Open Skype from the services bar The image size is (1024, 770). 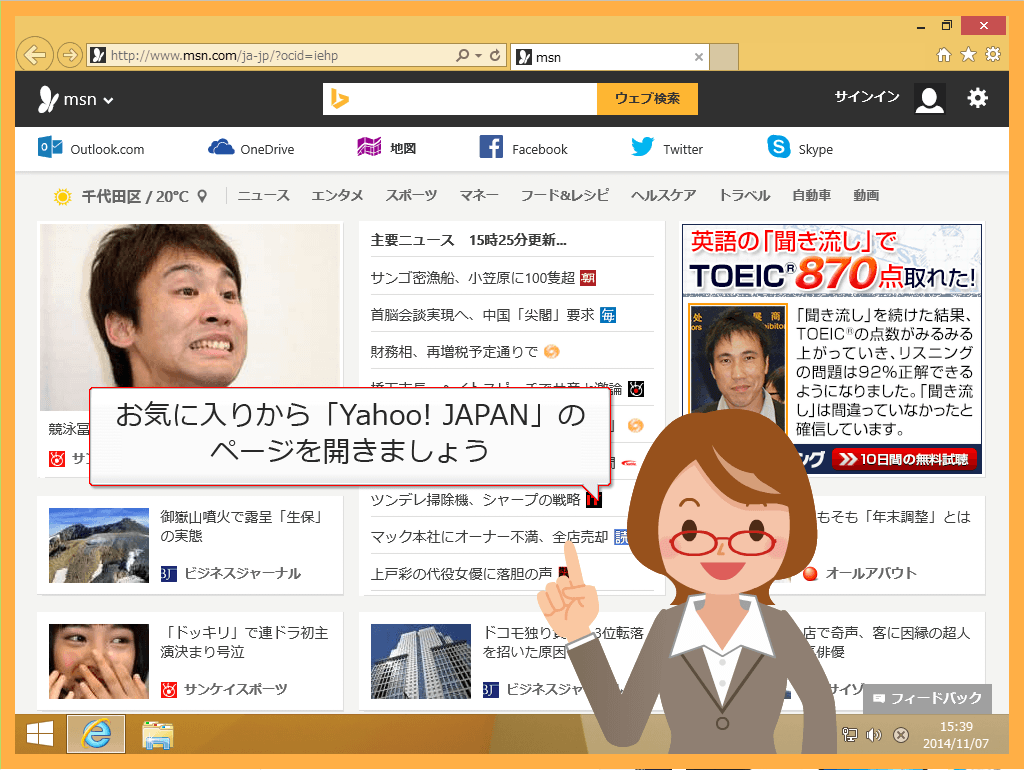(800, 147)
